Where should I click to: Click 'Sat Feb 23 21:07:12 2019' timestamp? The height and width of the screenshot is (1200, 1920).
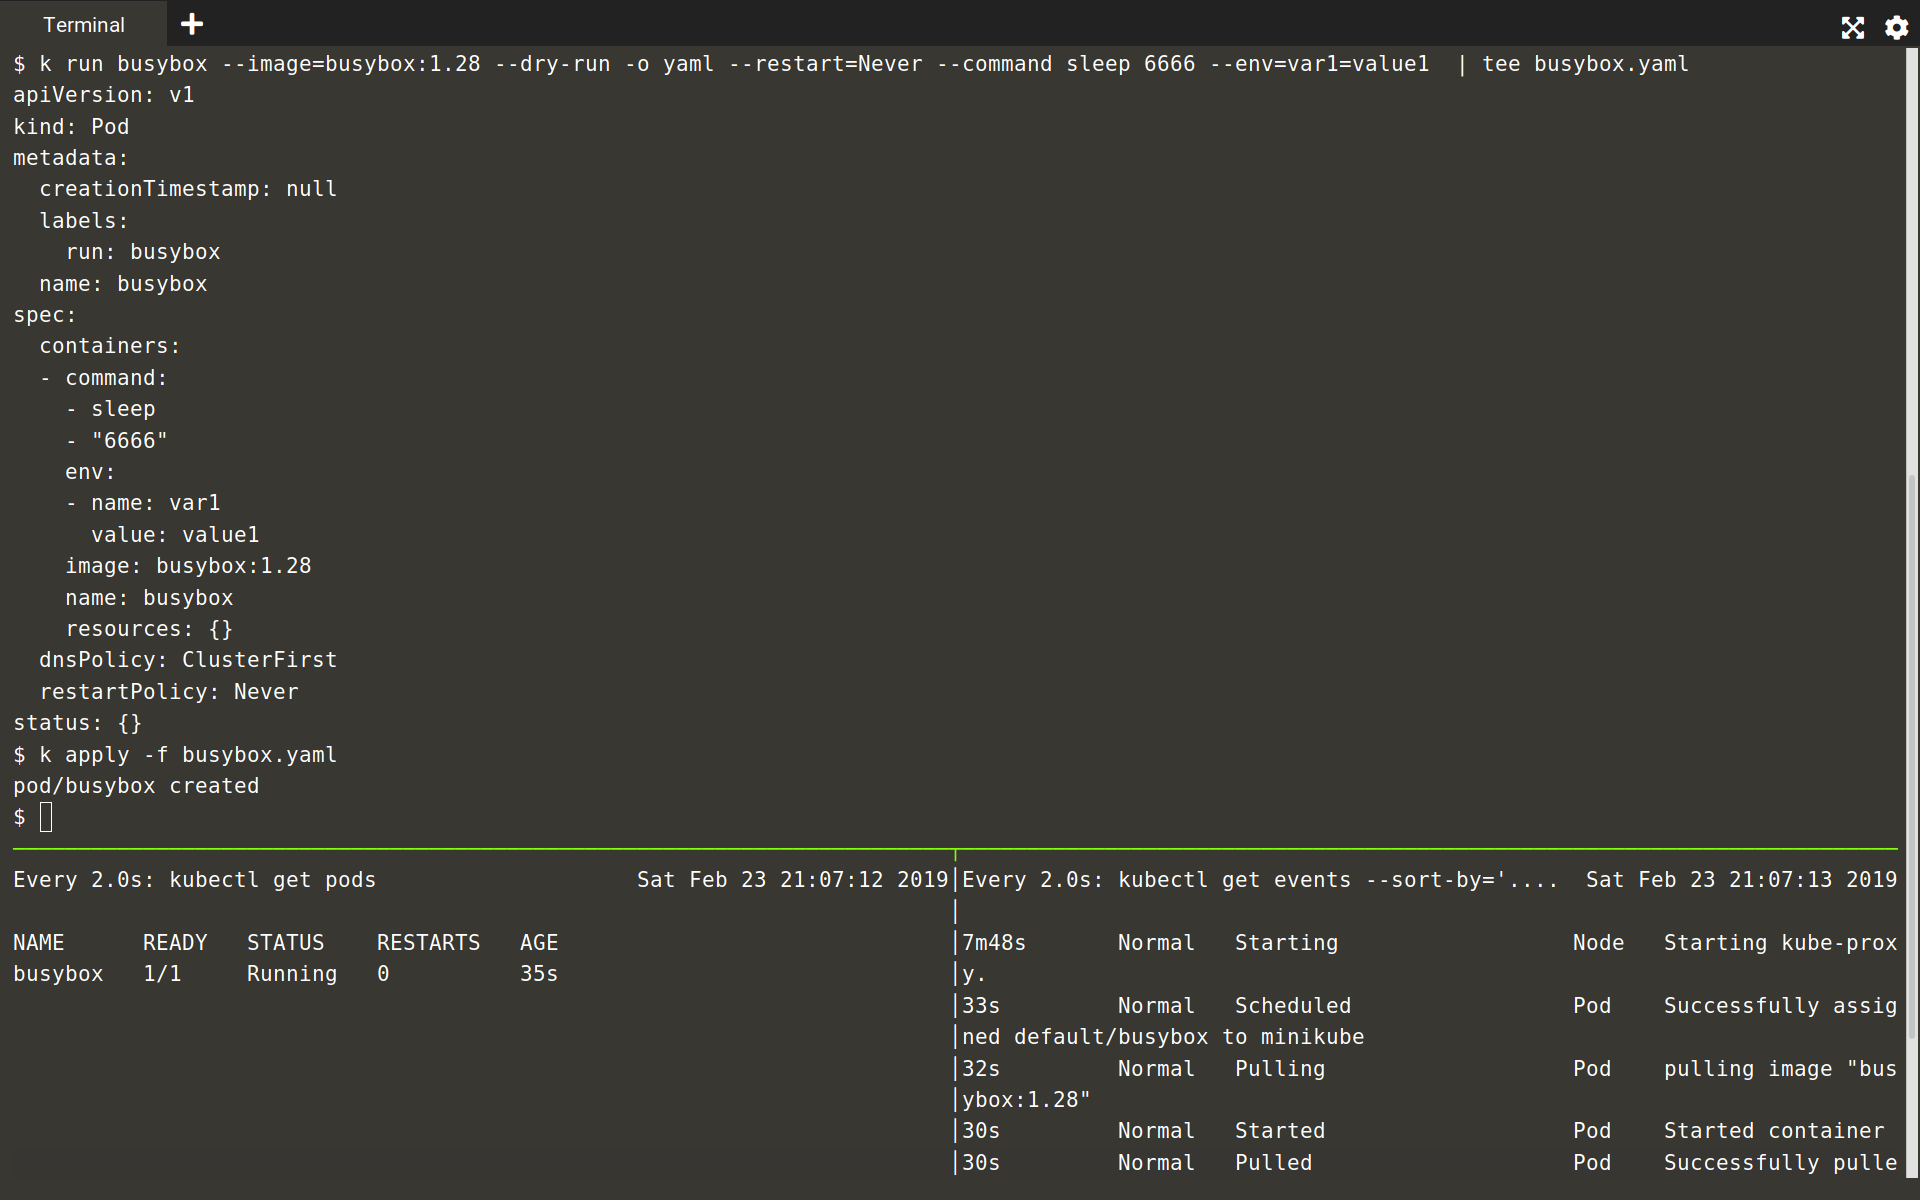click(793, 880)
